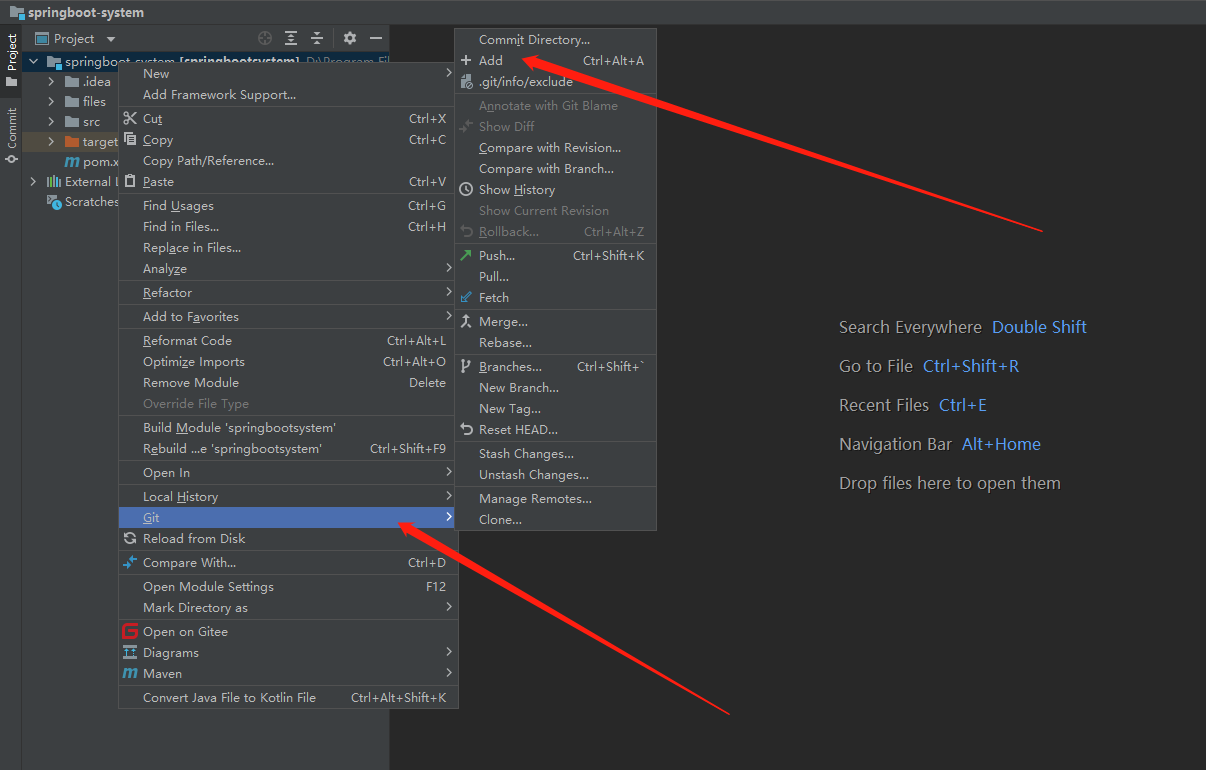Select the Git menu entry
Screen dimensions: 1206x770
[288, 518]
